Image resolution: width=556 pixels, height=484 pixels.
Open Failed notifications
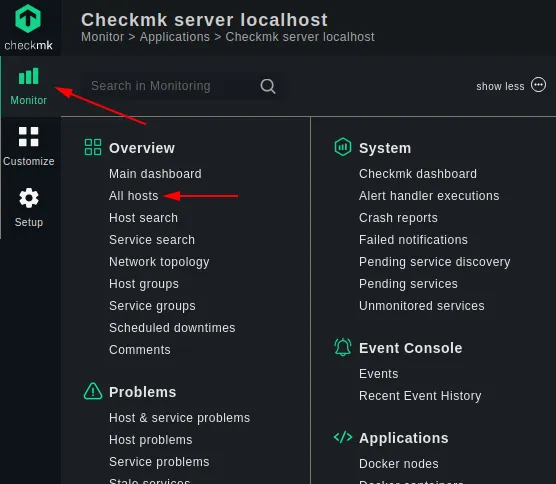coord(413,240)
